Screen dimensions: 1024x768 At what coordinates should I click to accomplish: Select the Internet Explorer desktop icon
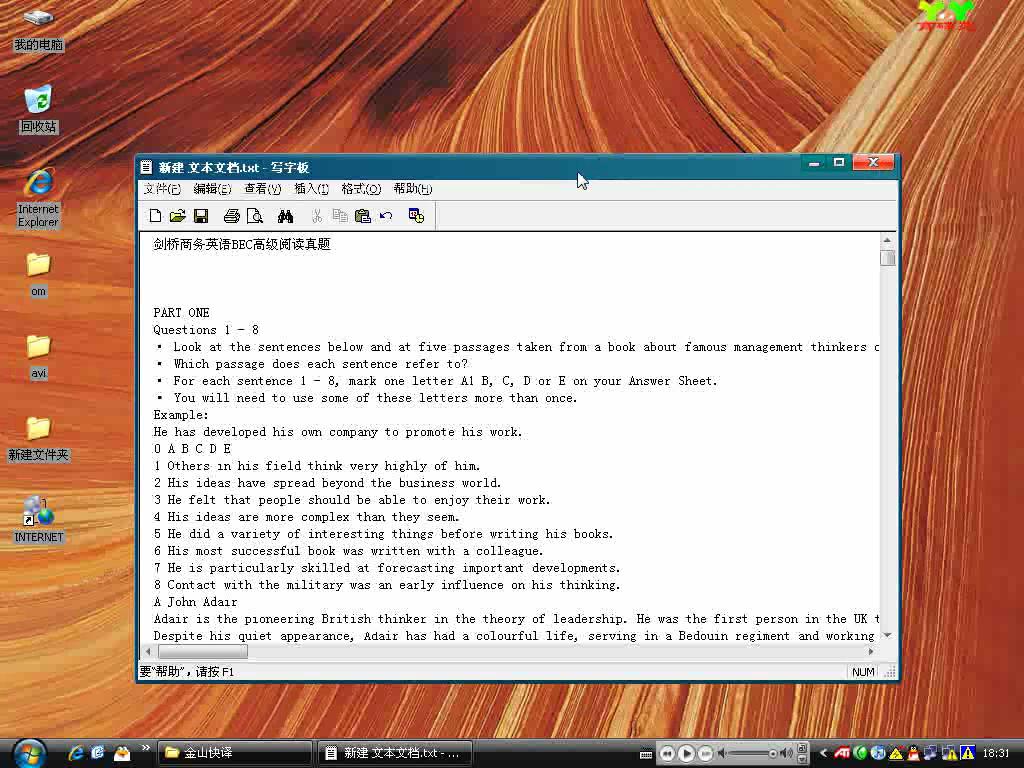click(x=39, y=198)
